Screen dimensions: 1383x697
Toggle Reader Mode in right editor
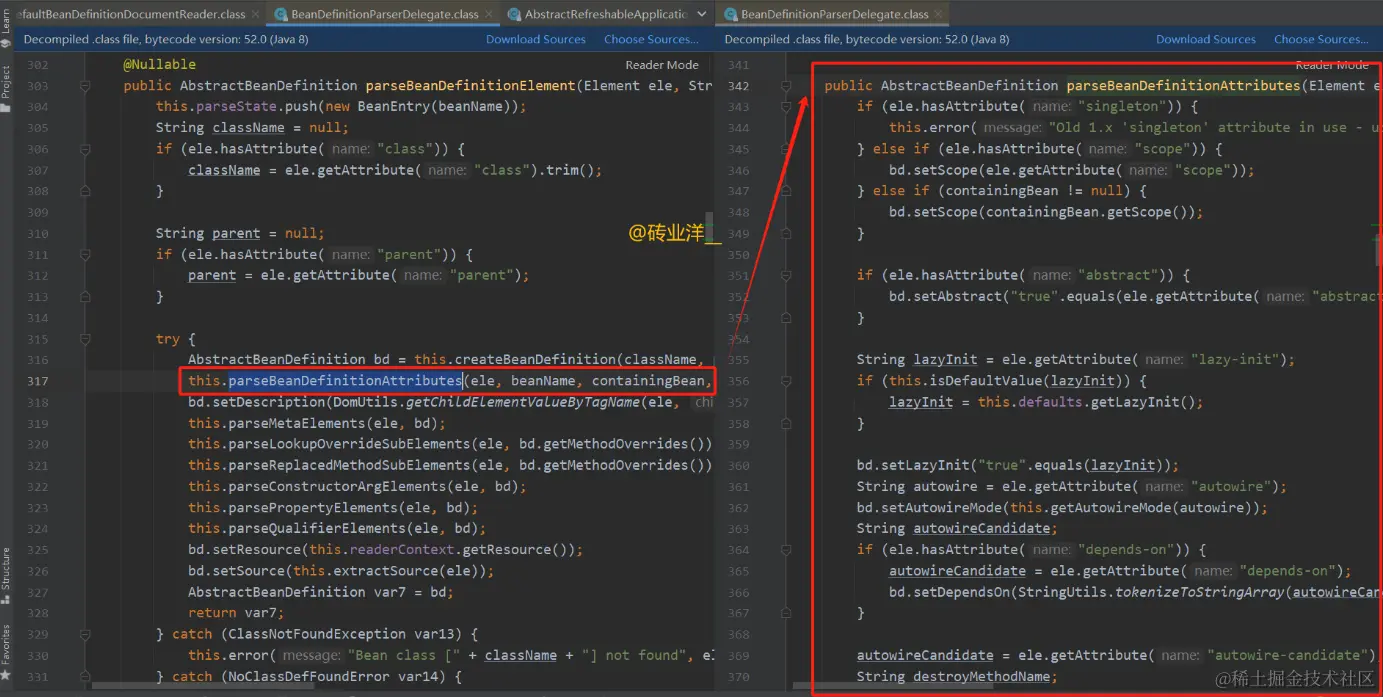(1332, 64)
